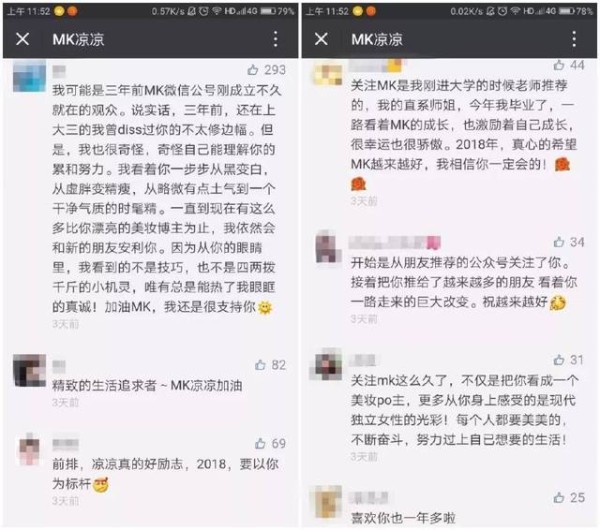Image resolution: width=600 pixels, height=530 pixels.
Task: Tap thumbs-up next to 31 likes
Action: pos(559,359)
